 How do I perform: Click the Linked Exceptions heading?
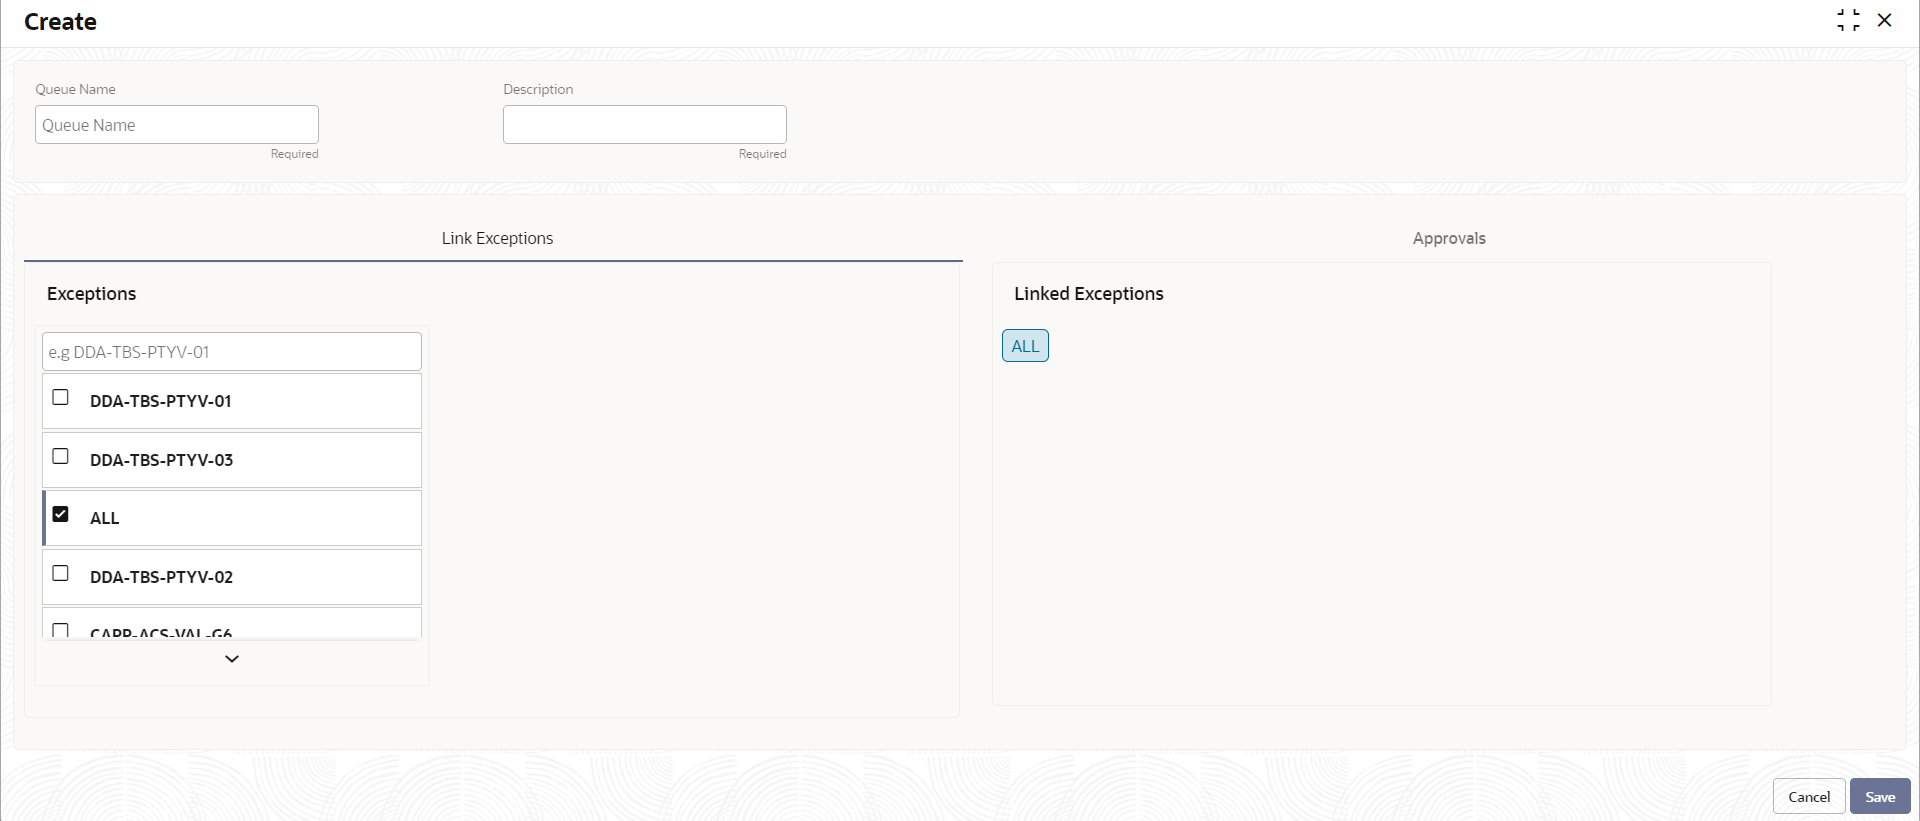tap(1089, 294)
